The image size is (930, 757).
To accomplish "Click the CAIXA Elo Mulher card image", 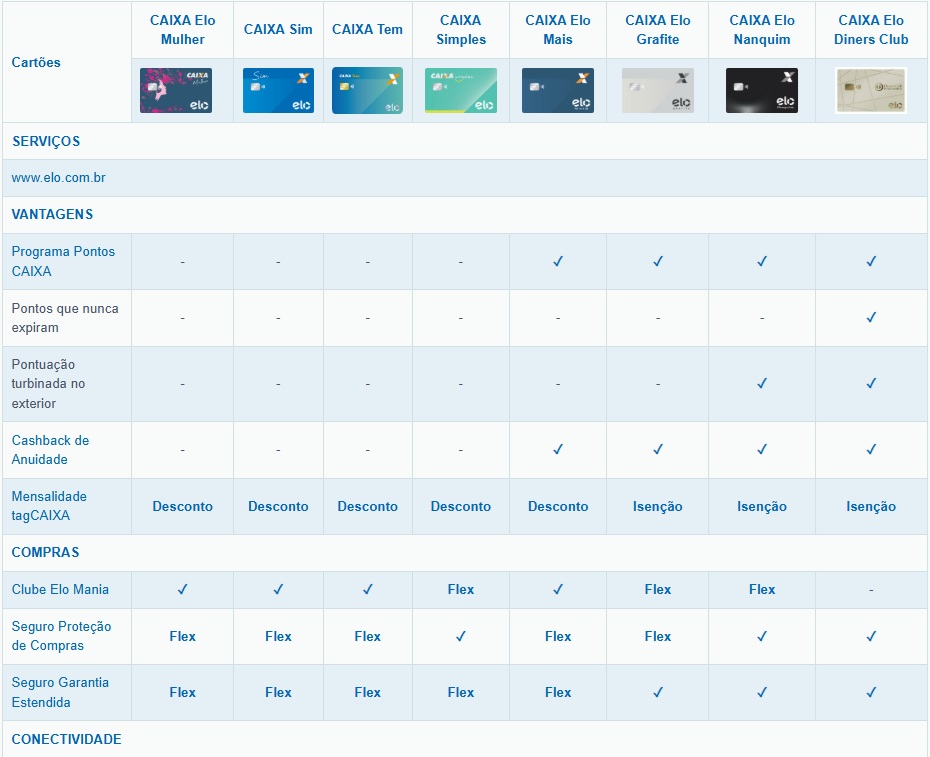I will [182, 91].
